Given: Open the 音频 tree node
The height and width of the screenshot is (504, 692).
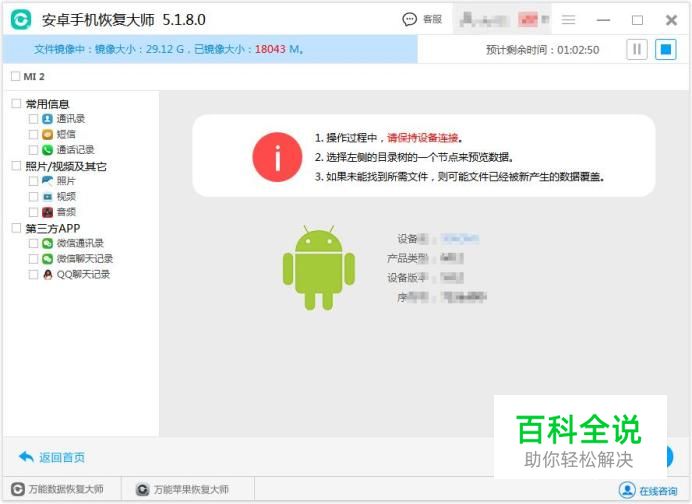Looking at the screenshot, I should pos(66,212).
